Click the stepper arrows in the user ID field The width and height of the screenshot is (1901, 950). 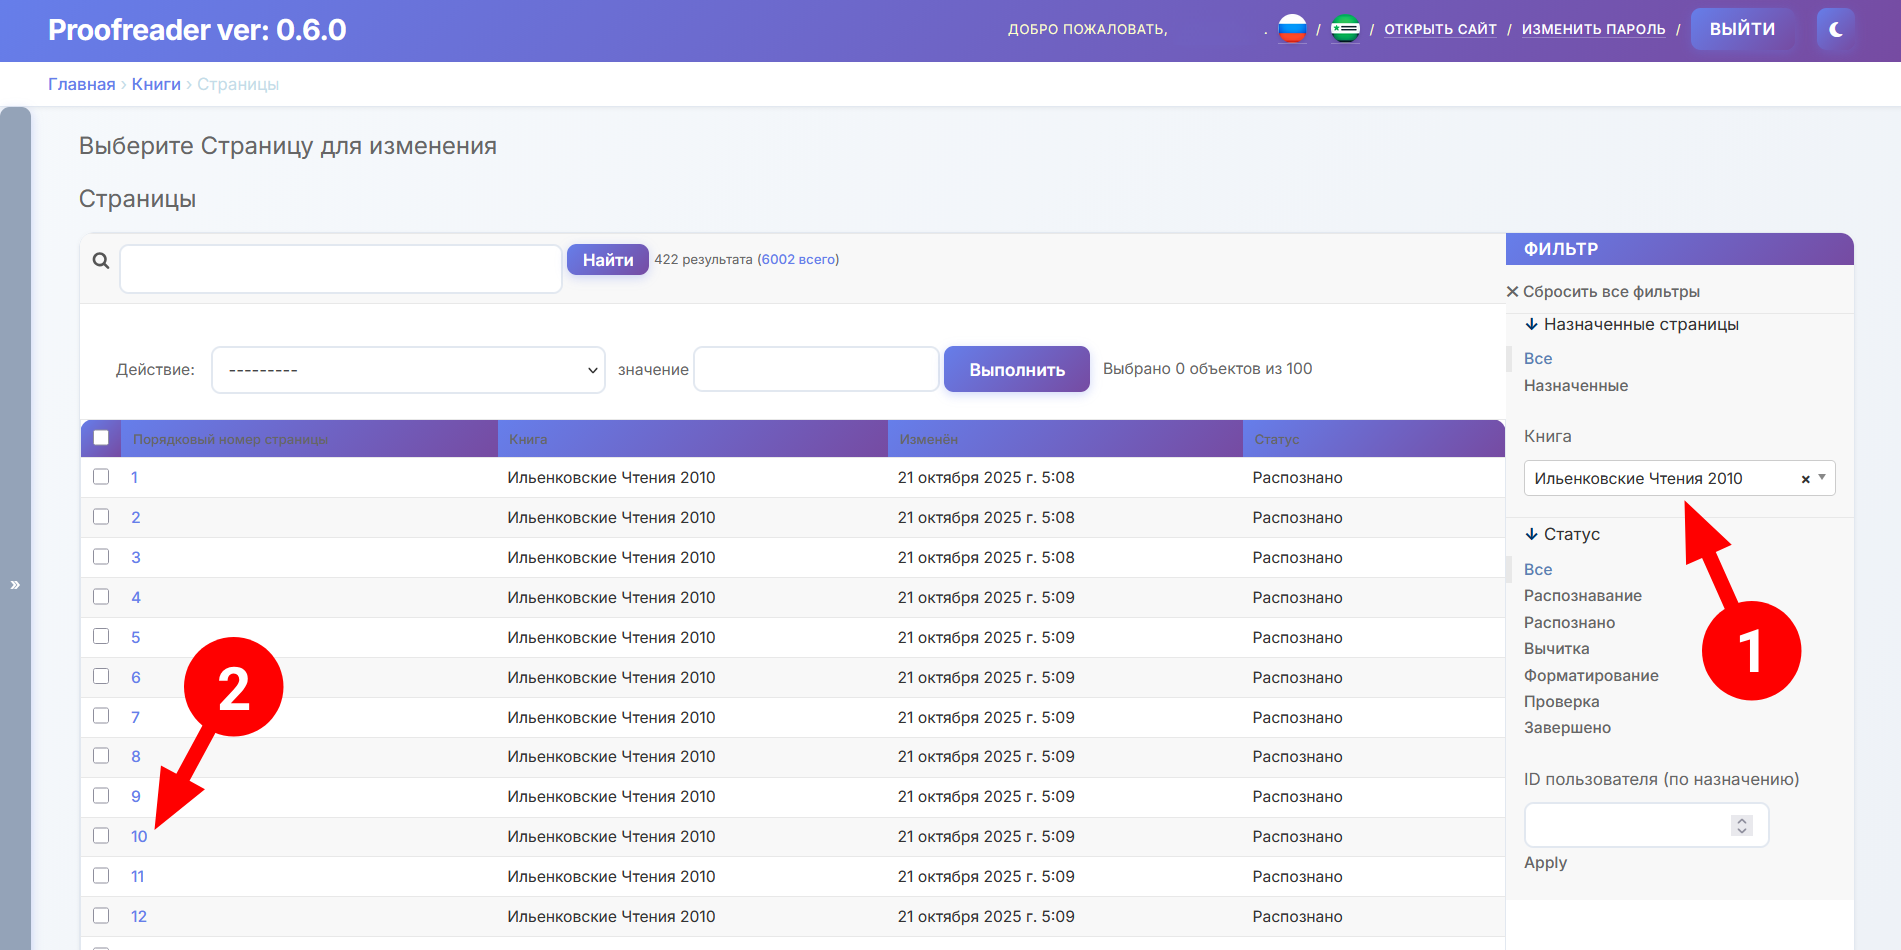[1742, 825]
